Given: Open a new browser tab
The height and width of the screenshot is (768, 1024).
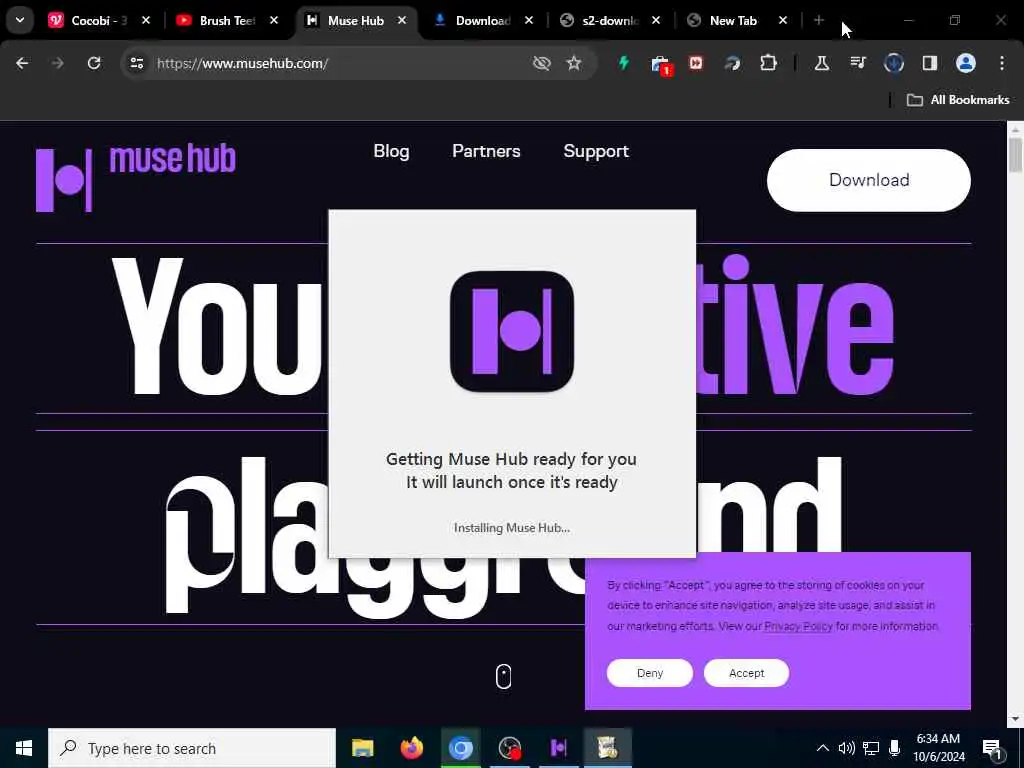Looking at the screenshot, I should click(x=818, y=20).
